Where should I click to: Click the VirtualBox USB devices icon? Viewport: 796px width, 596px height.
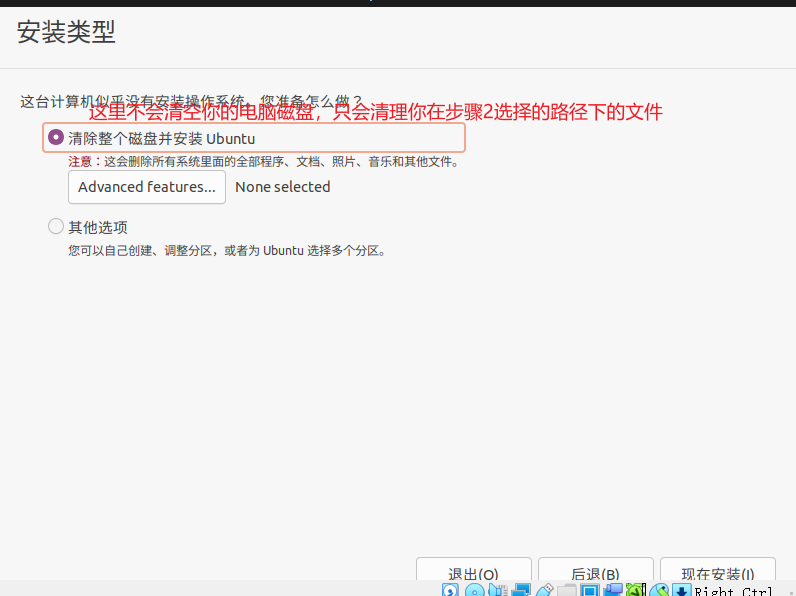(545, 590)
